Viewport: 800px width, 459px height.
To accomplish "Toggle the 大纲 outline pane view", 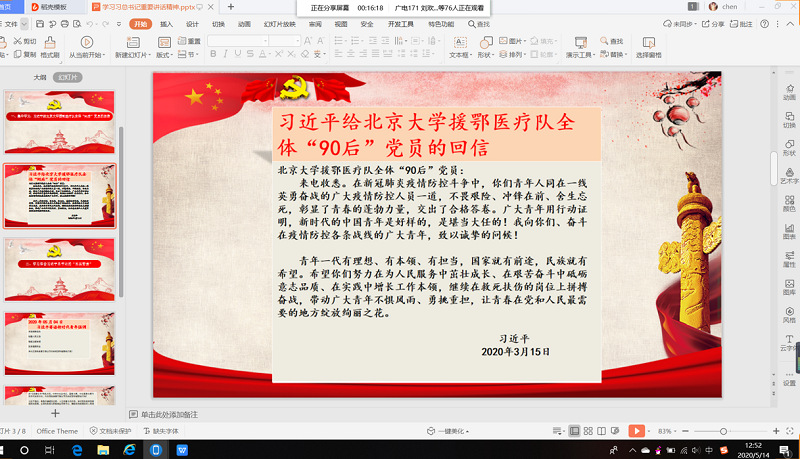I will click(40, 76).
